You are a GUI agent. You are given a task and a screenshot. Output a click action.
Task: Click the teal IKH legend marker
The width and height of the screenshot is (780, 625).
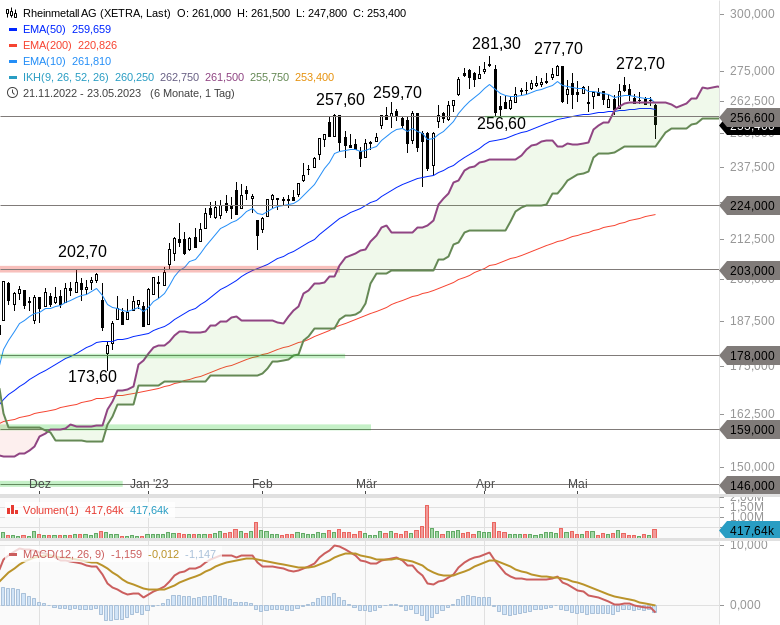tap(12, 77)
